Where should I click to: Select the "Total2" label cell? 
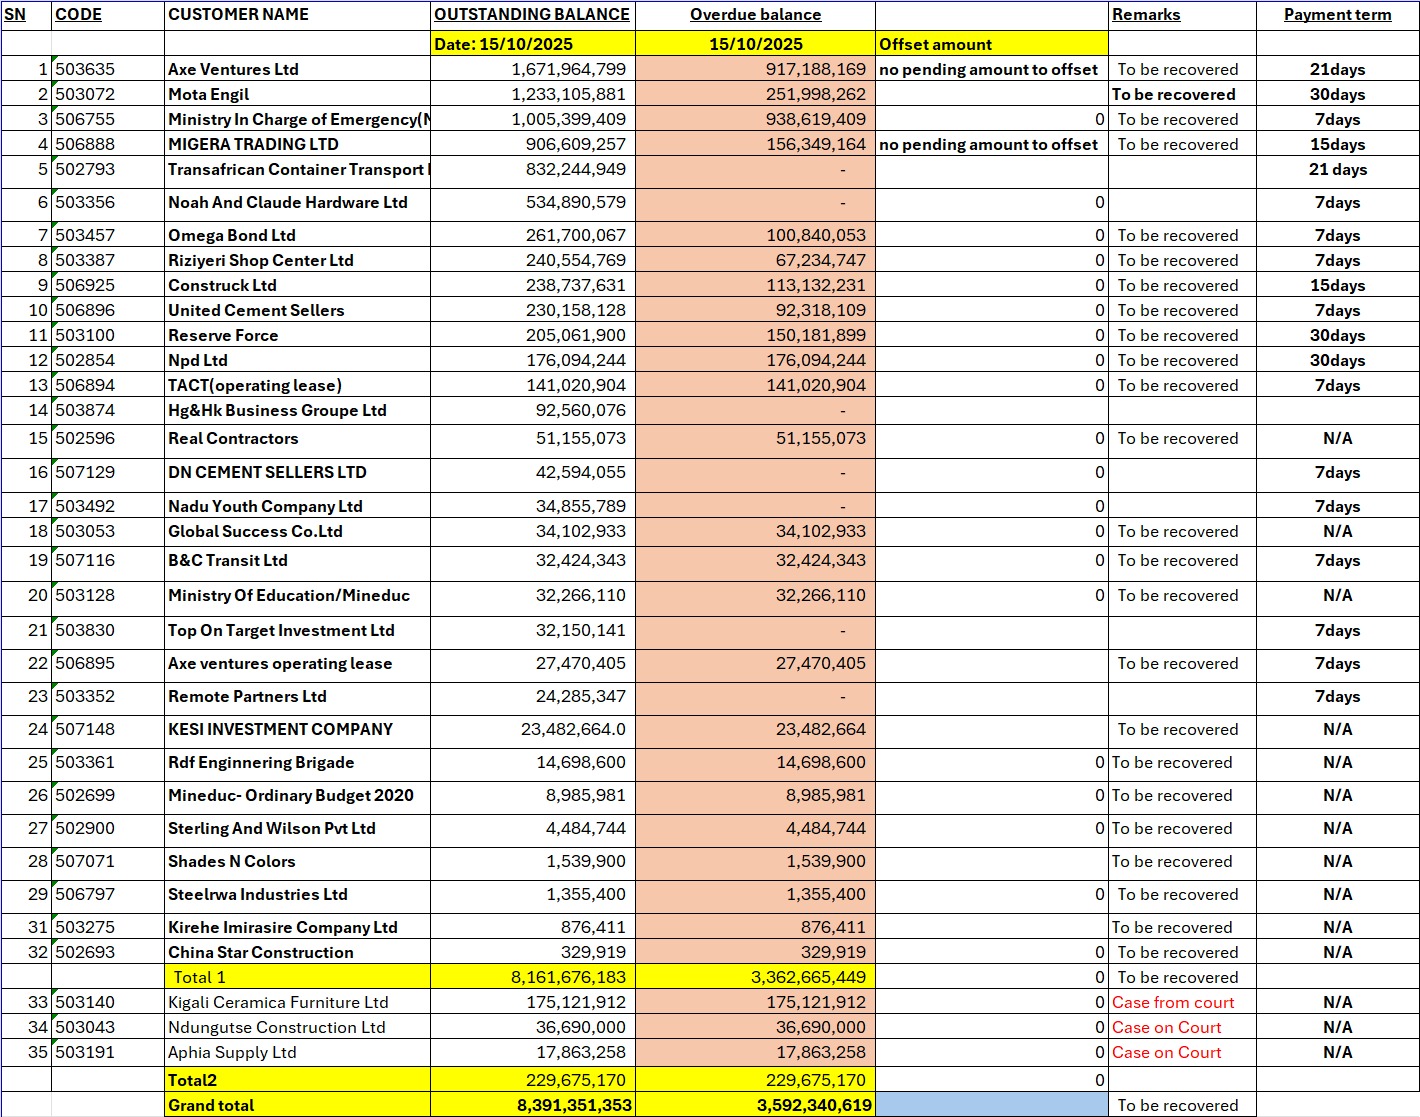coord(193,1080)
